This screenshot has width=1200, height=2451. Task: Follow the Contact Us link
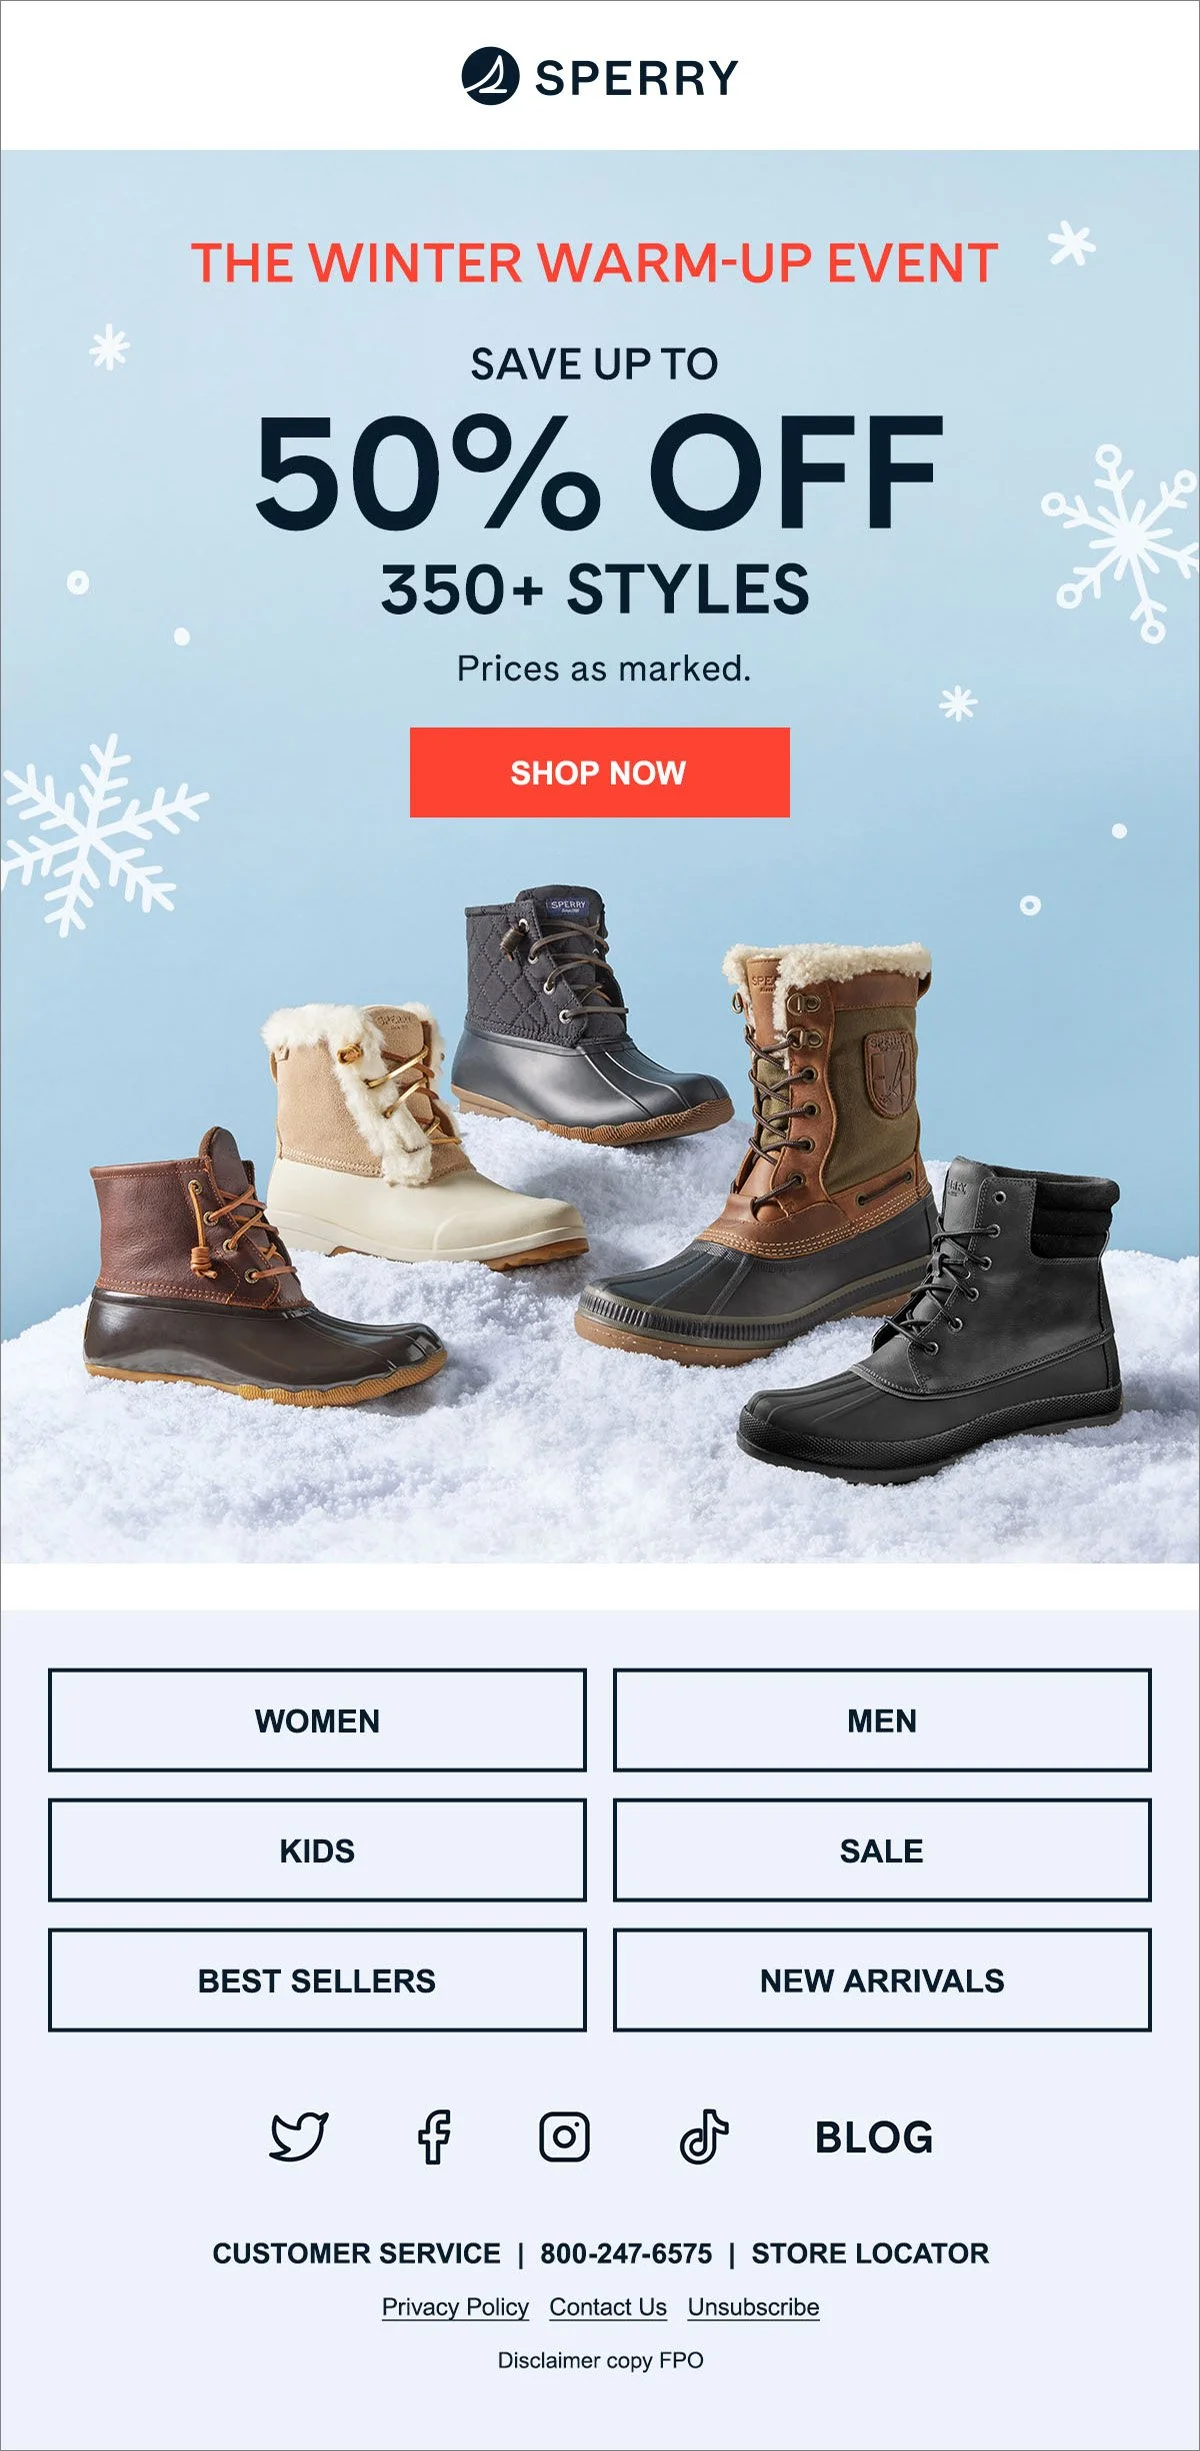click(x=608, y=2307)
